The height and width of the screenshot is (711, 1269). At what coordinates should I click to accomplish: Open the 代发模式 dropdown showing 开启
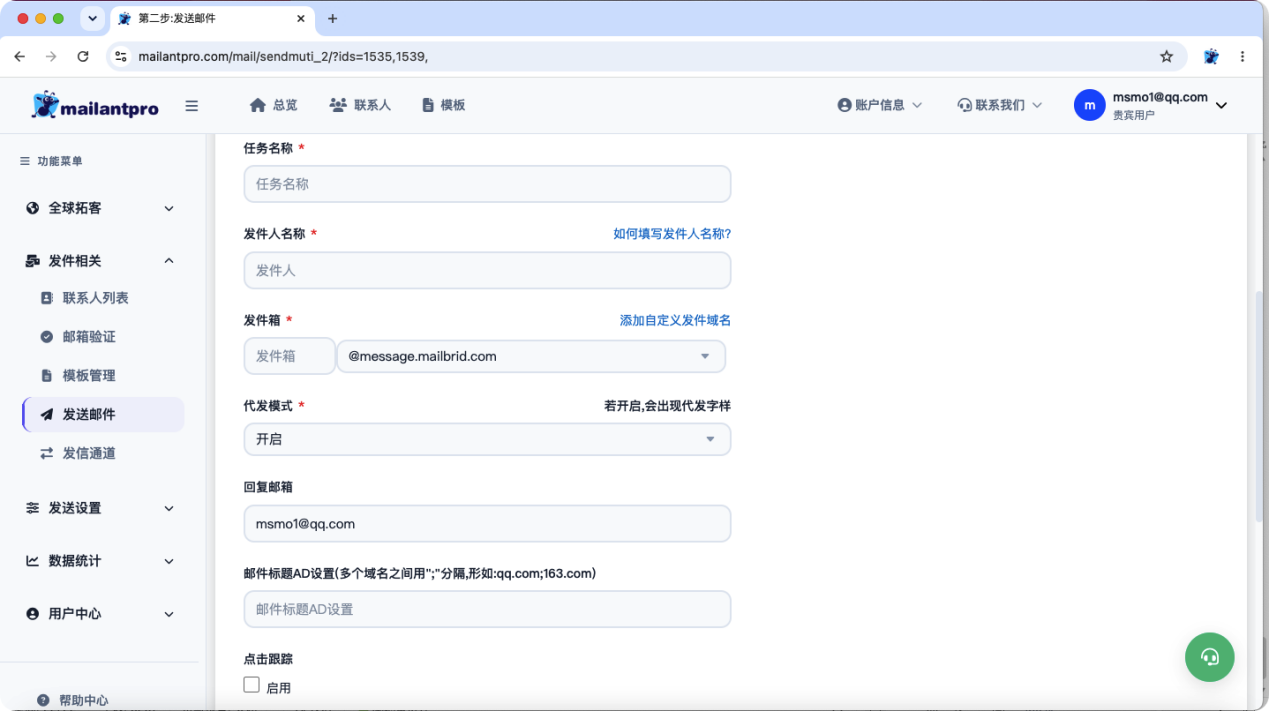pyautogui.click(x=487, y=439)
